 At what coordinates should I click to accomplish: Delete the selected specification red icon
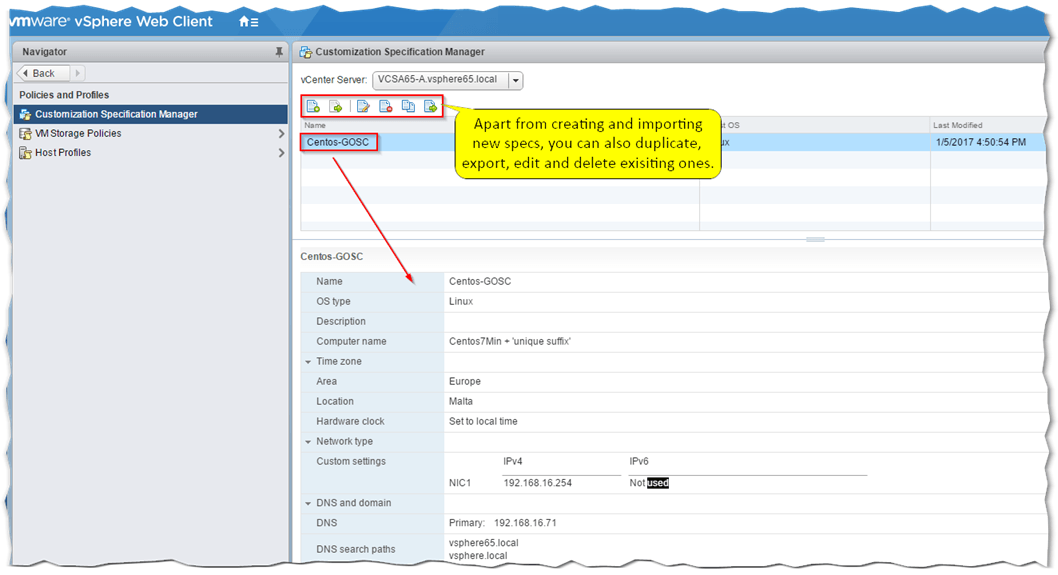point(386,107)
